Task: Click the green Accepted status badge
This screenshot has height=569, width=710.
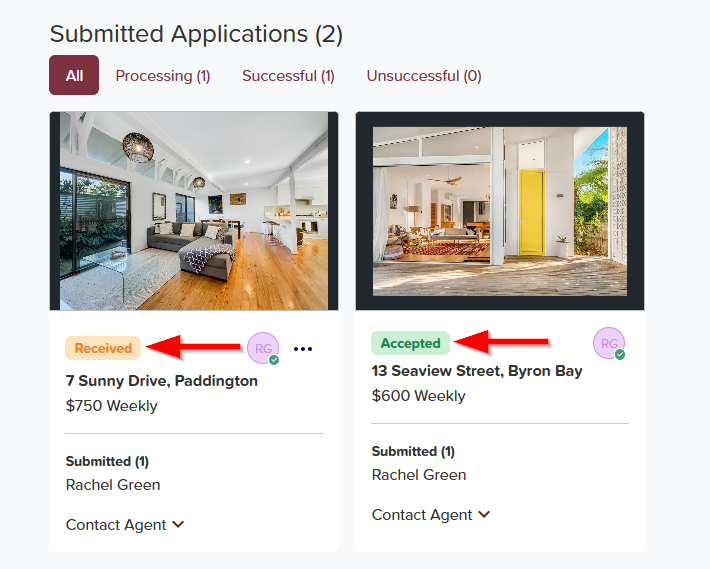Action: click(x=410, y=343)
